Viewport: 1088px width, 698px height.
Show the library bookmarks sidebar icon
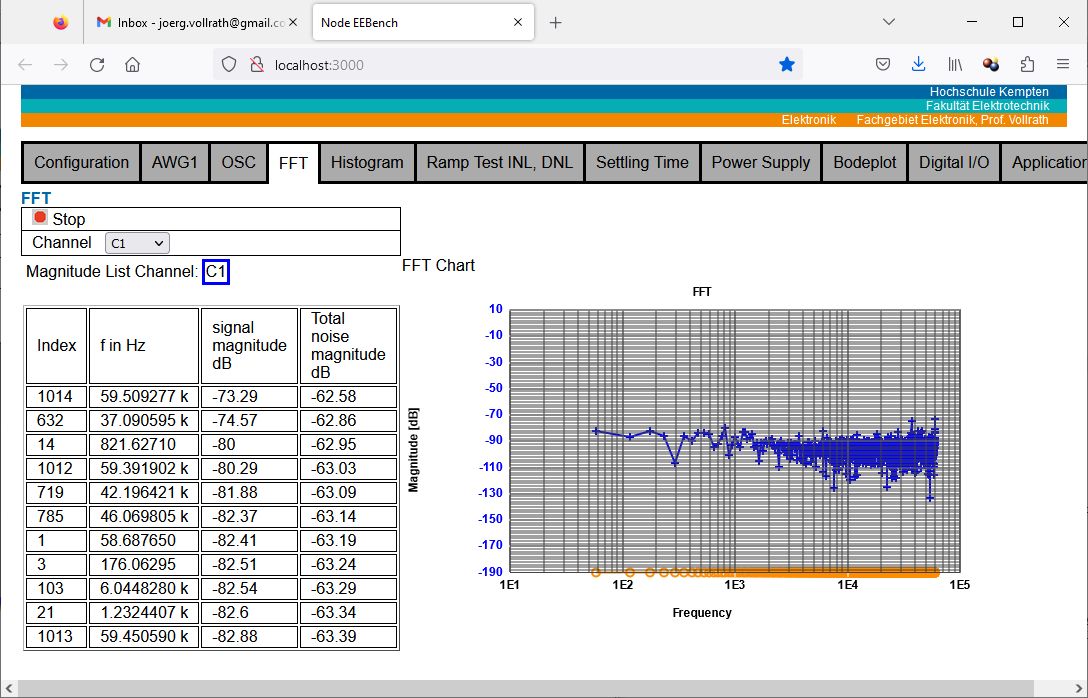pyautogui.click(x=955, y=65)
